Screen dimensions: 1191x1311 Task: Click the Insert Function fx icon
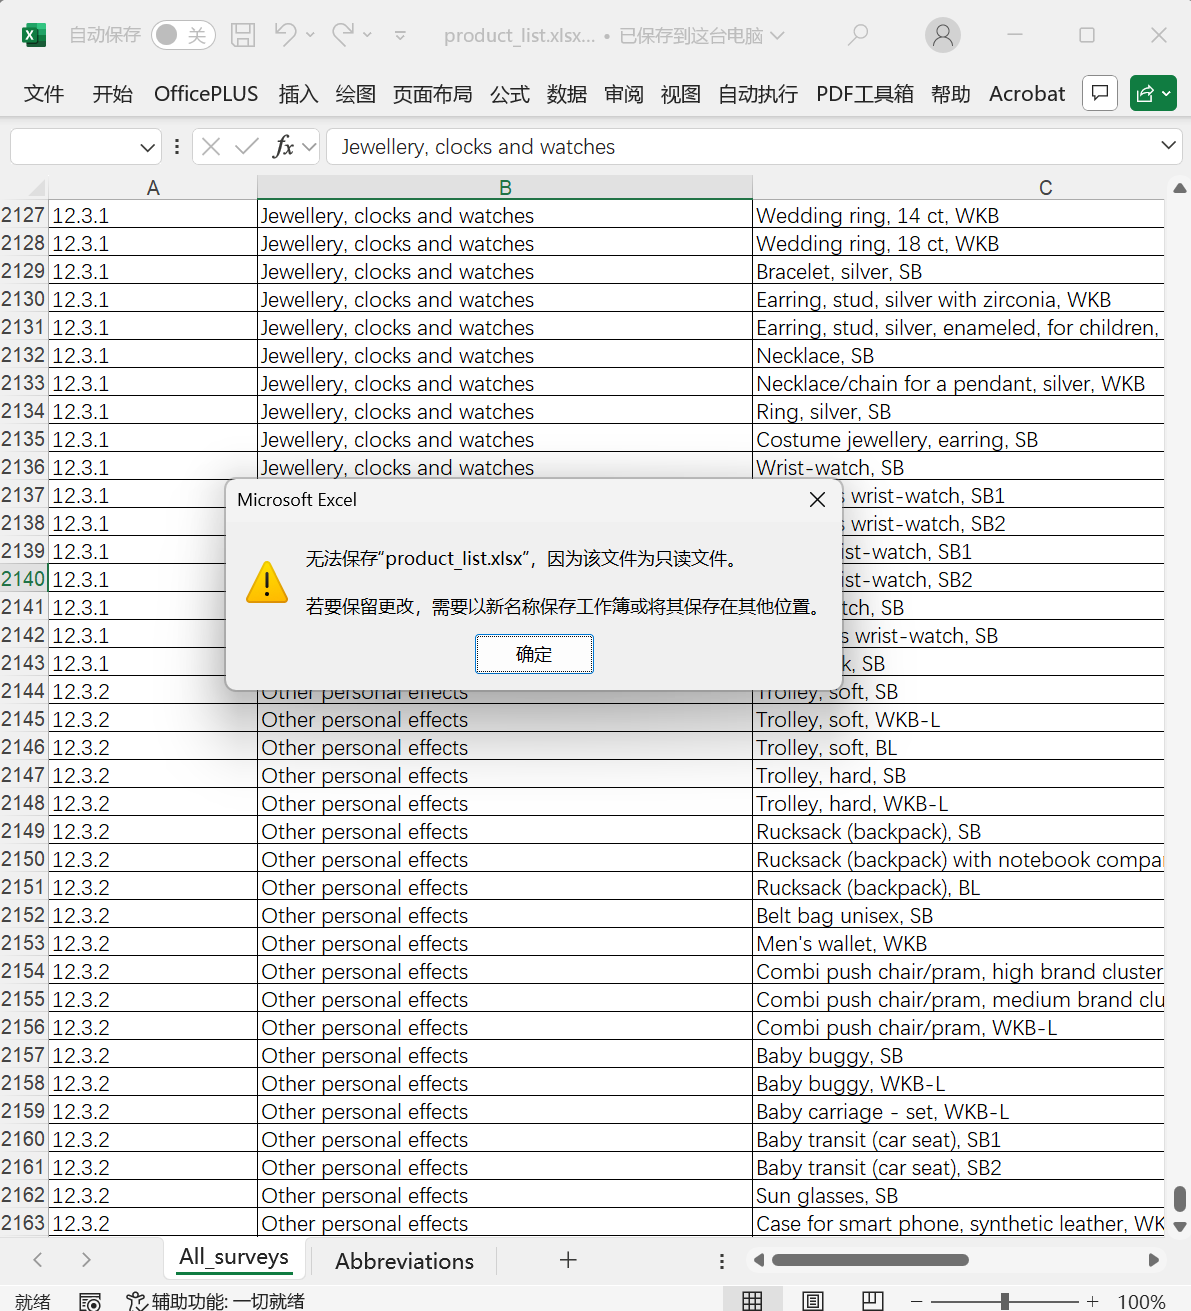tap(283, 147)
